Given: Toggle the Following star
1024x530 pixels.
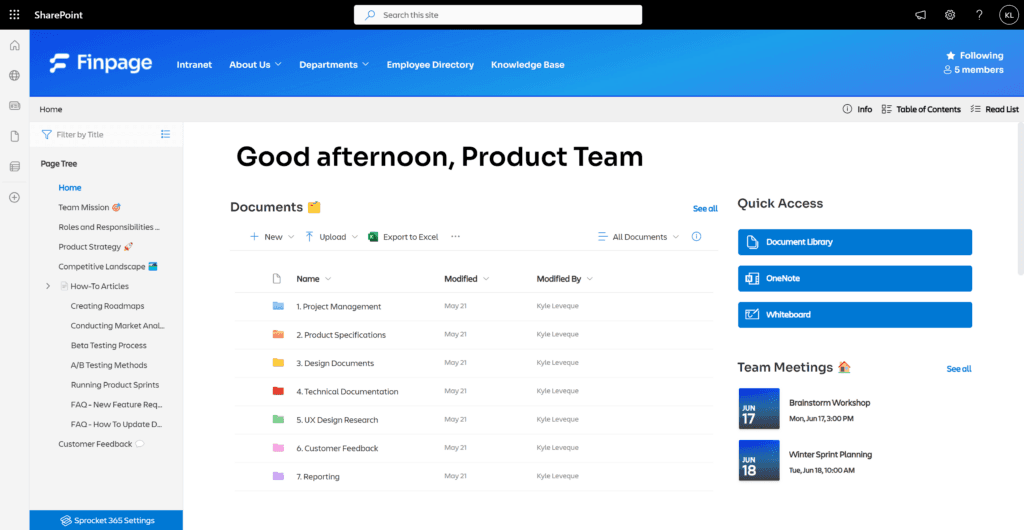Looking at the screenshot, I should click(x=951, y=55).
